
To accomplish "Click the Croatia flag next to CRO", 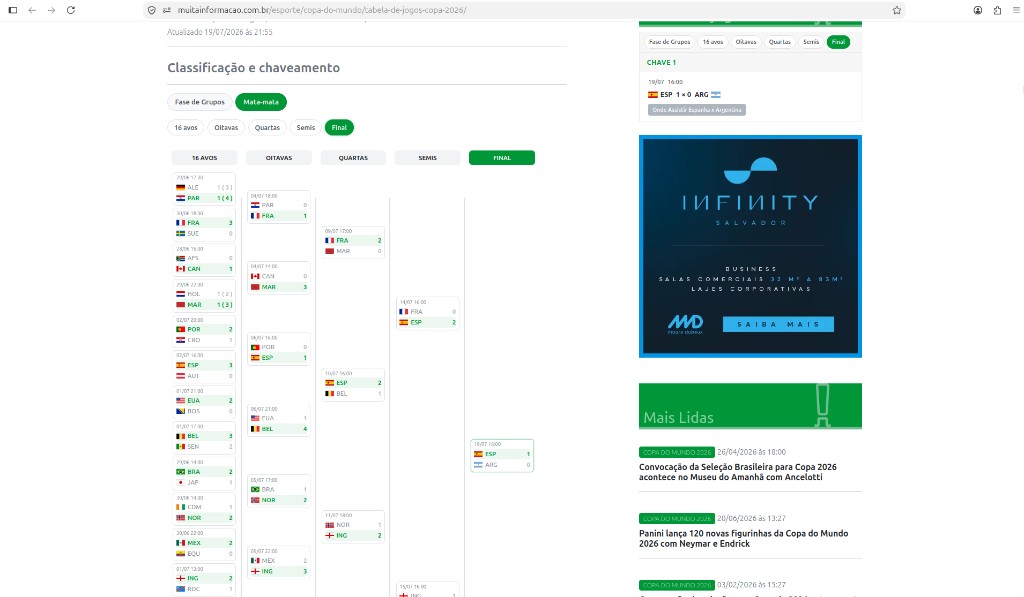I will [x=180, y=340].
